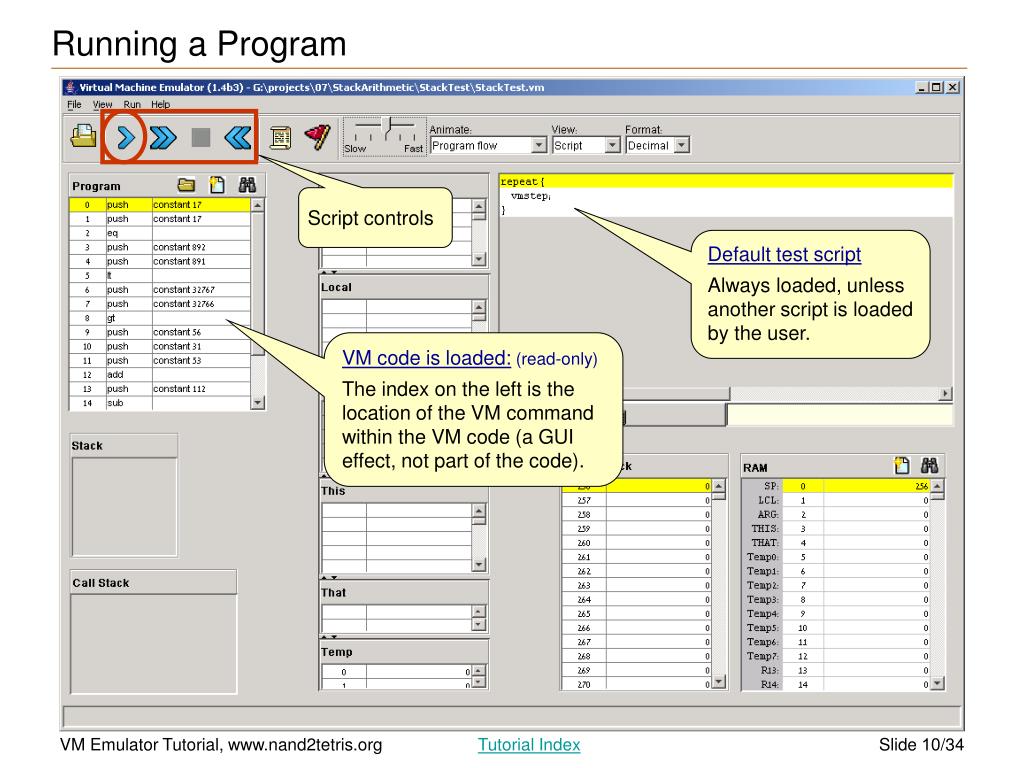Click the Program panel binoculars search icon
Viewport: 1024px width, 768px height.
coord(247,185)
